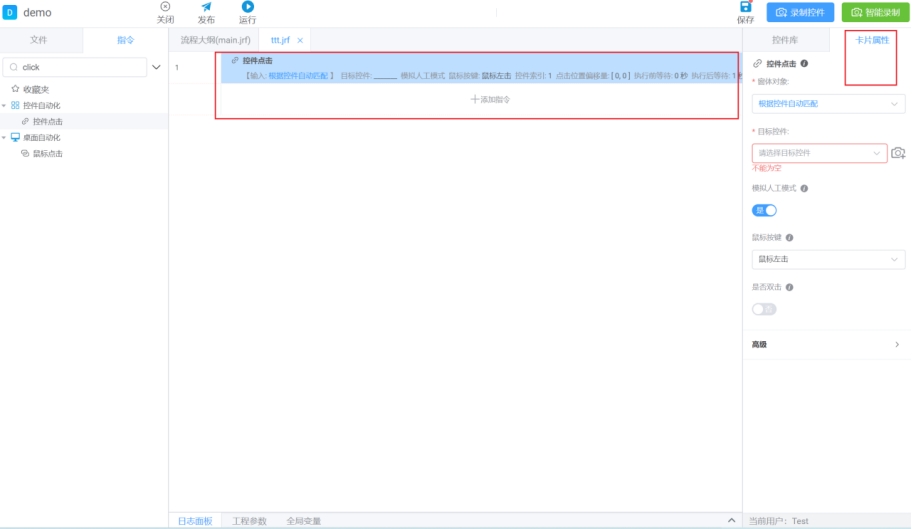Viewport: 912px width, 529px height.
Task: Click the 发布 publish paper-plane icon
Action: [x=206, y=8]
